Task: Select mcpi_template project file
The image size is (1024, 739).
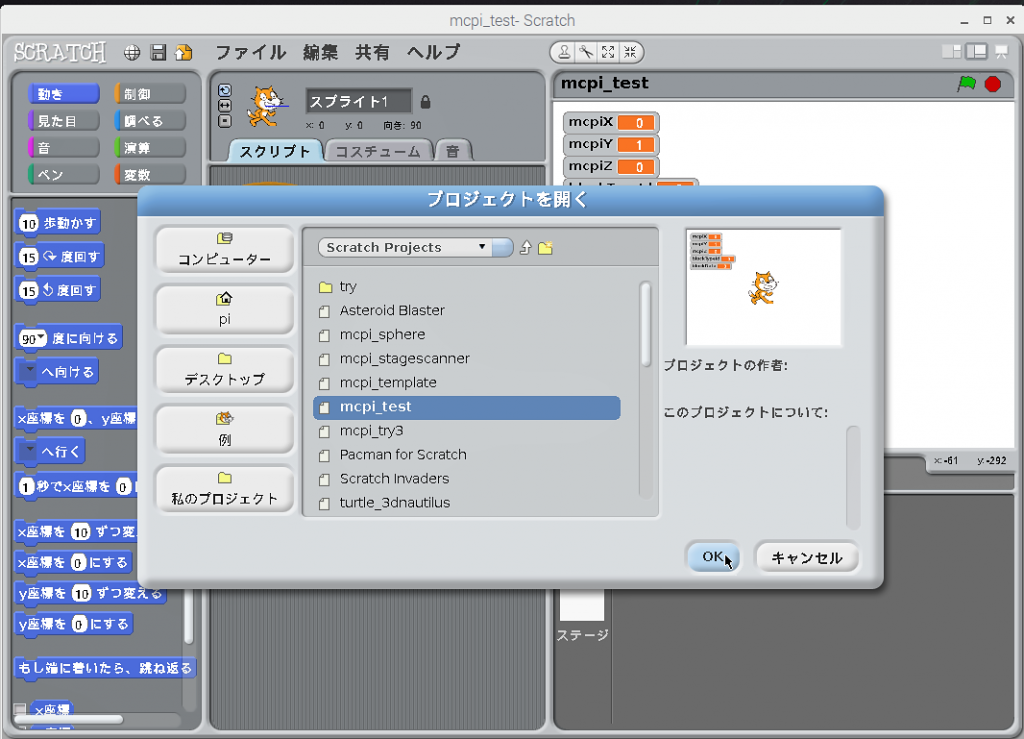Action: pyautogui.click(x=467, y=383)
